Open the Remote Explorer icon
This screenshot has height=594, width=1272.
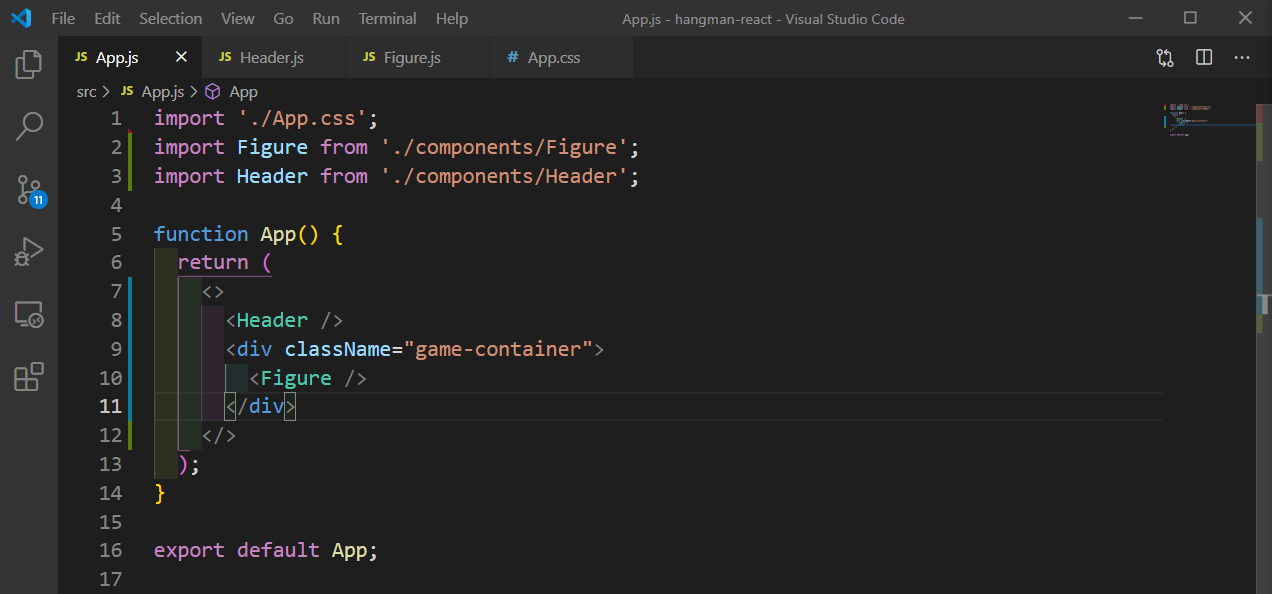(x=29, y=315)
